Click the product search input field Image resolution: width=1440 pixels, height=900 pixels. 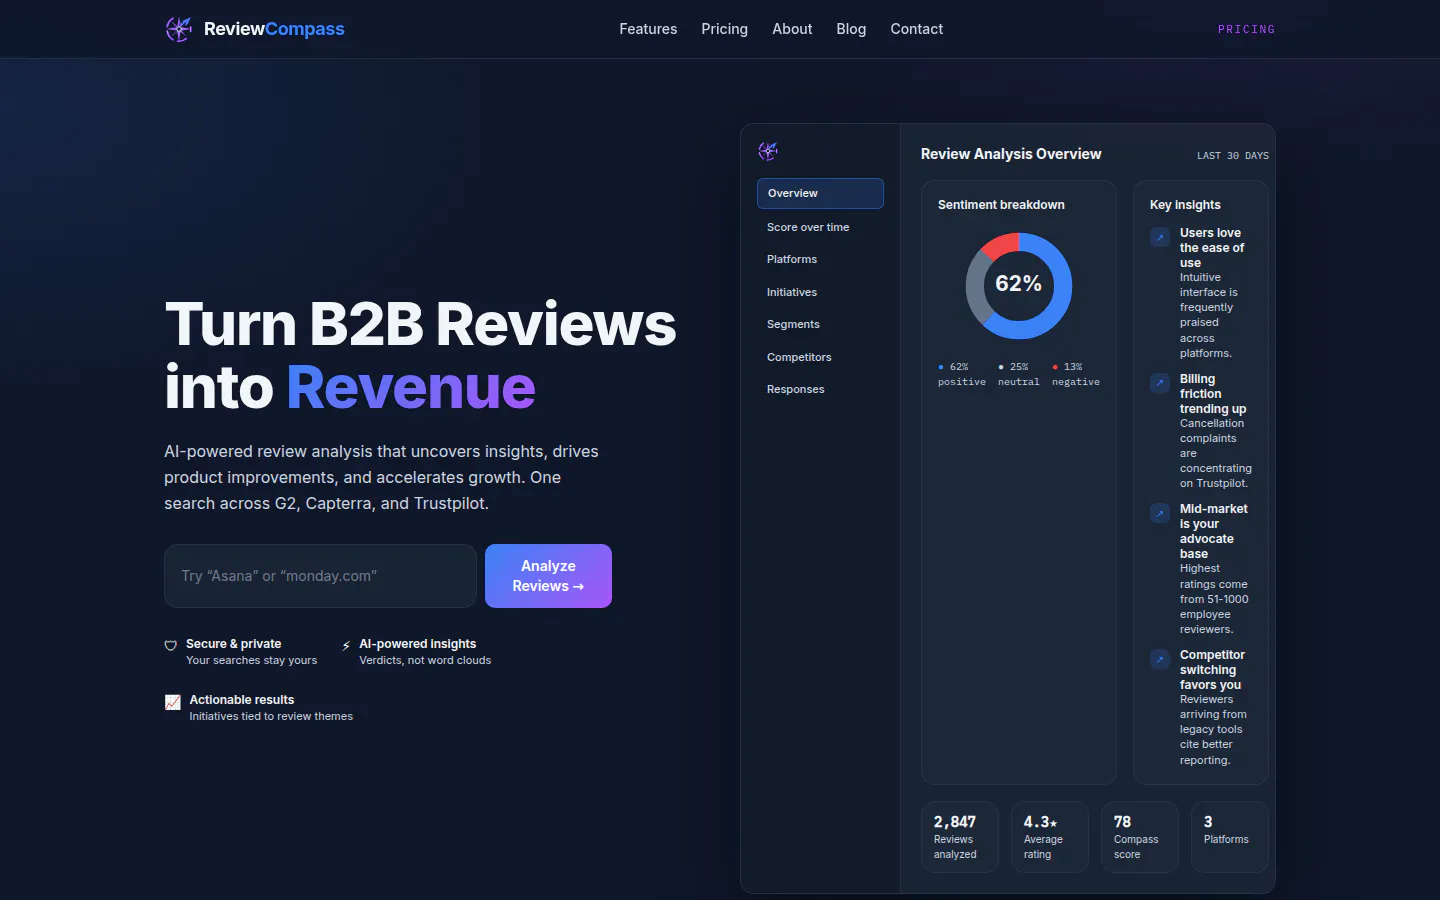pos(320,576)
